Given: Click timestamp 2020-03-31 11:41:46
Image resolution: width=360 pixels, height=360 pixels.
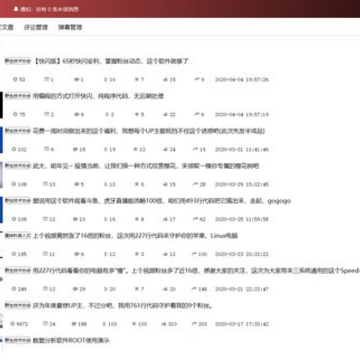Looking at the screenshot, I should tap(242, 149).
